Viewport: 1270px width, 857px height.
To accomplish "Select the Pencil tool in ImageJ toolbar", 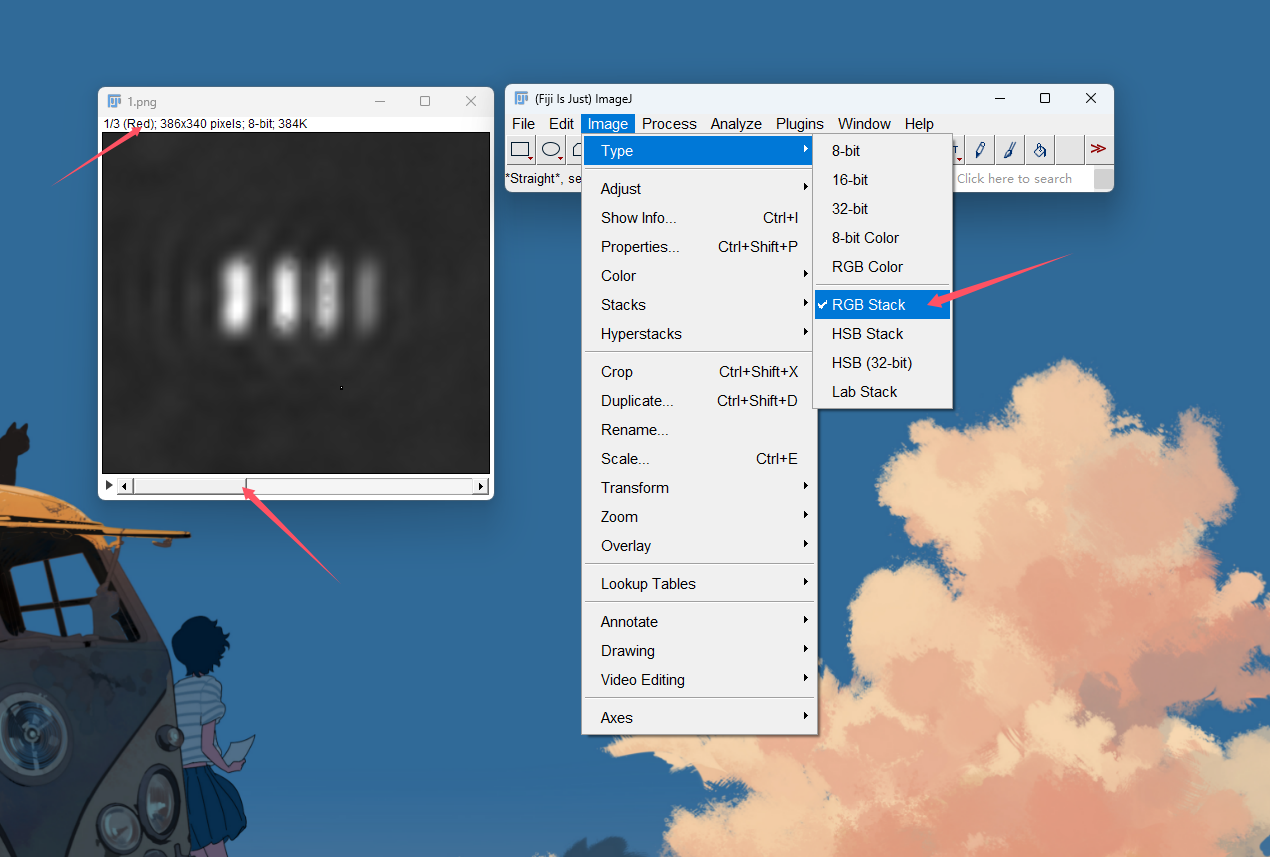I will [980, 150].
